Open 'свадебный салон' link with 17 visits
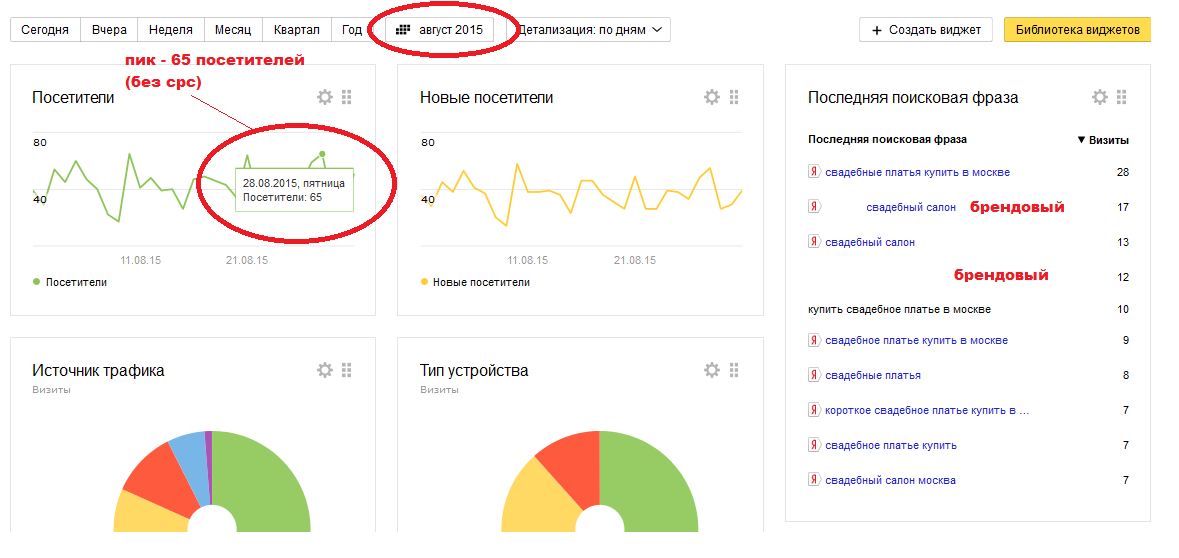Viewport: 1179px width, 558px height. click(x=911, y=207)
